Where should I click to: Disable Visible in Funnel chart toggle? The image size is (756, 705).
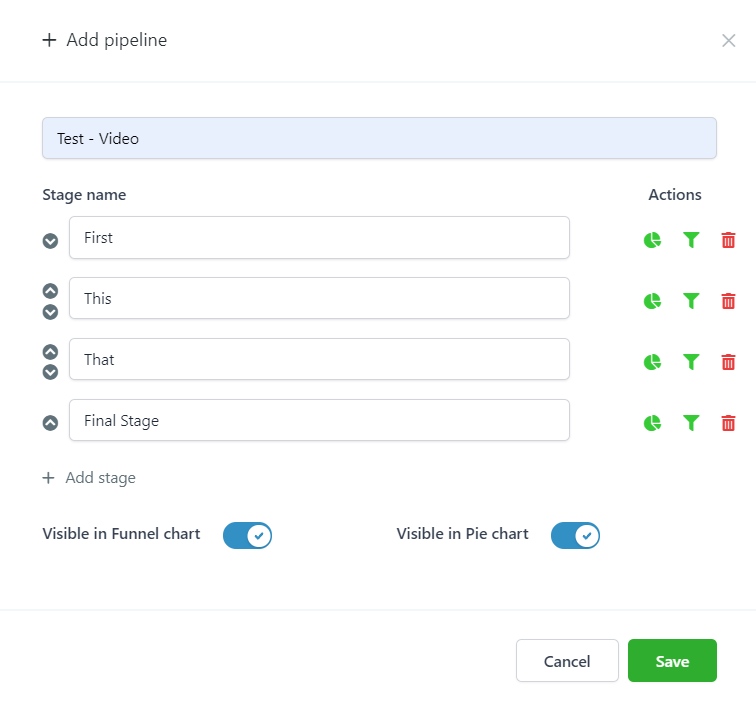[247, 535]
